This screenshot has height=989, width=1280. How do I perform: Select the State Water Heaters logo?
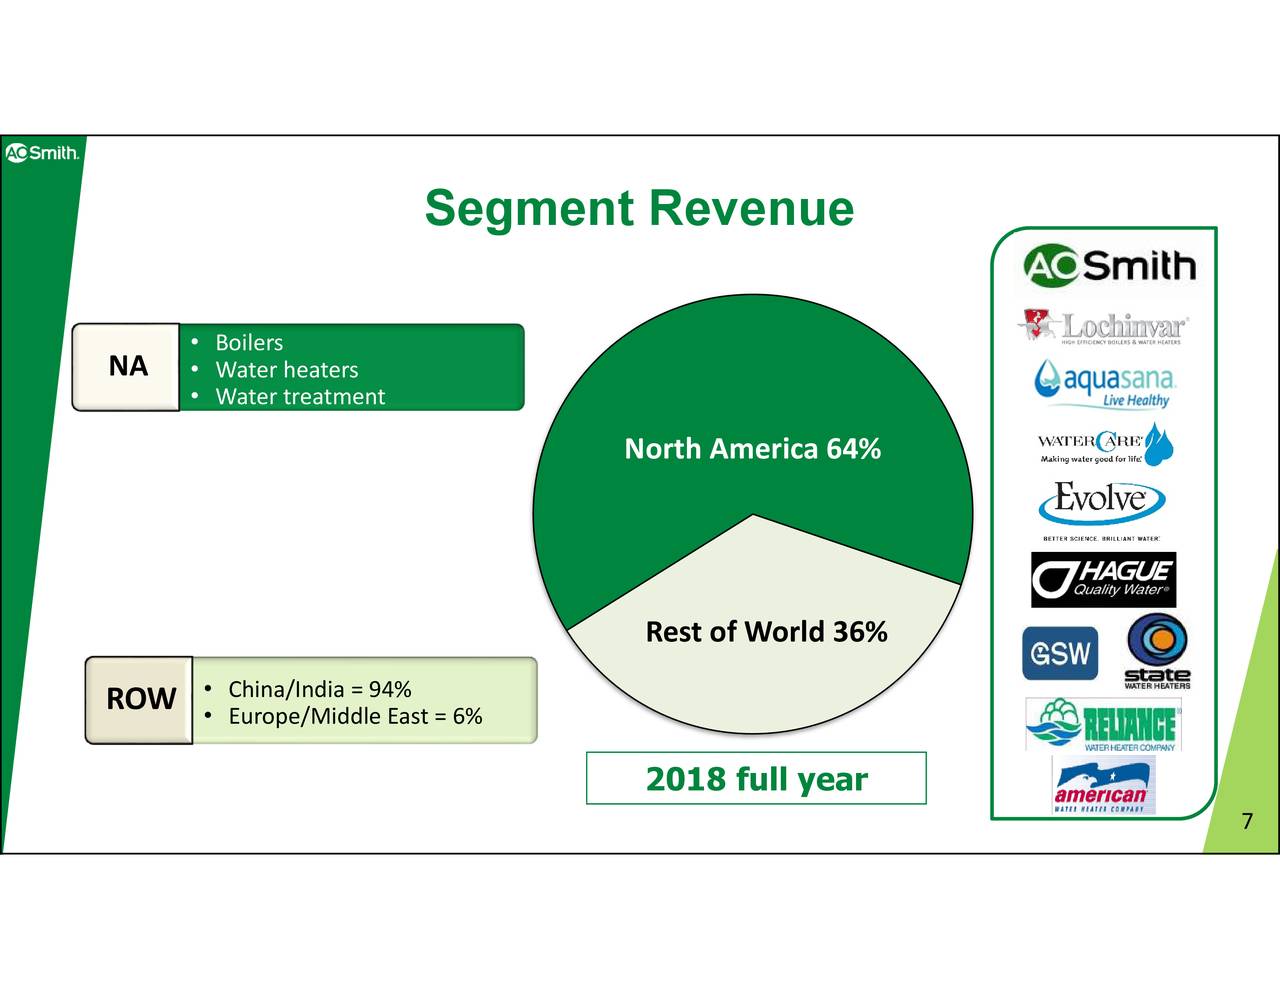pyautogui.click(x=1157, y=653)
